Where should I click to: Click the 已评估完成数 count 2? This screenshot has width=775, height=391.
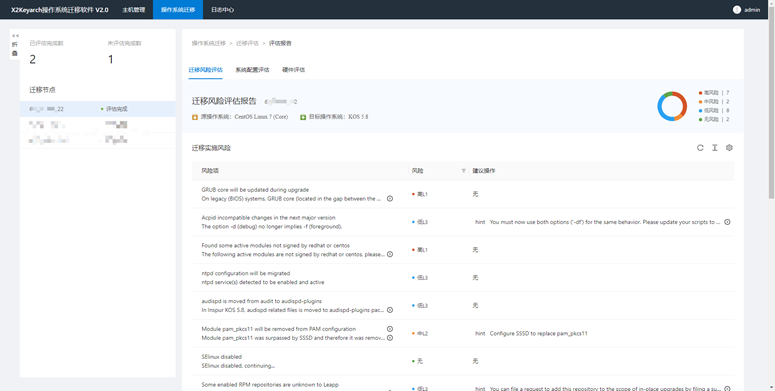(x=33, y=59)
